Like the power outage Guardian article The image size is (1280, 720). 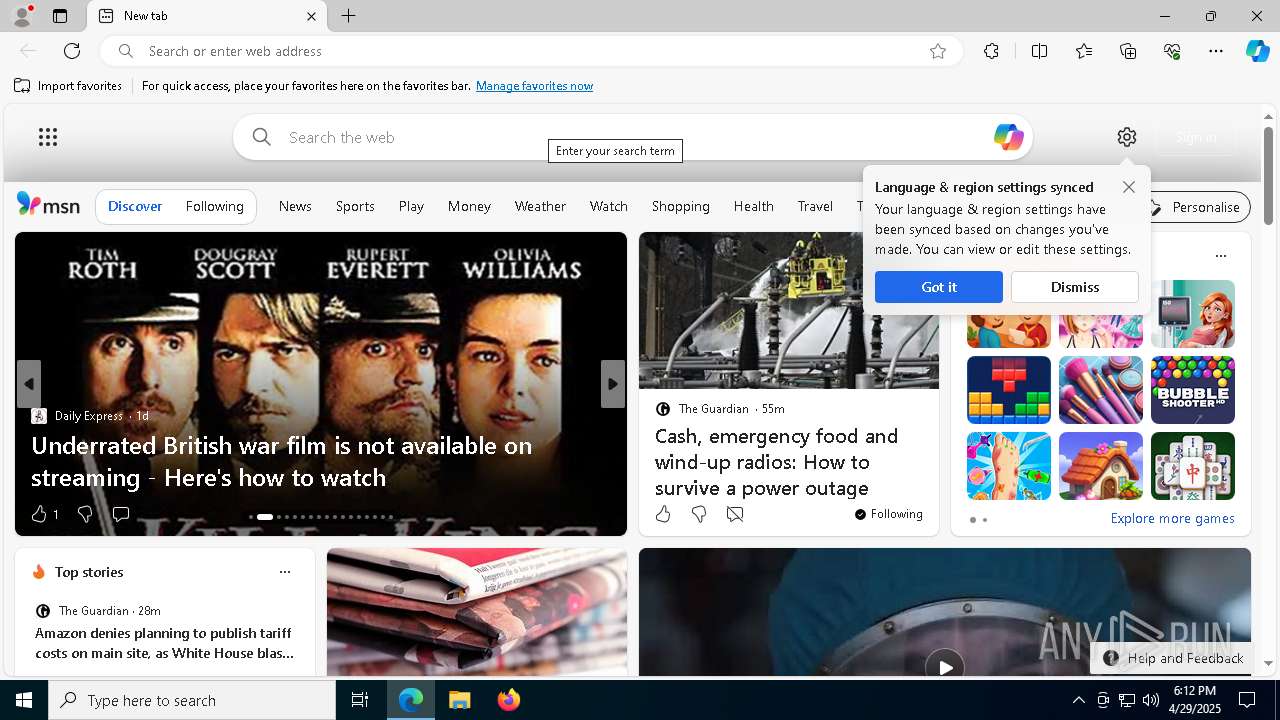tap(663, 514)
